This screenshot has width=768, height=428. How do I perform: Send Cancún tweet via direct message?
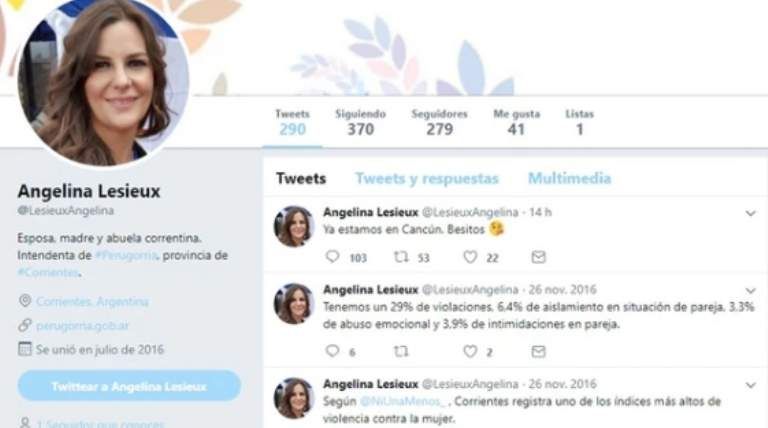point(538,257)
